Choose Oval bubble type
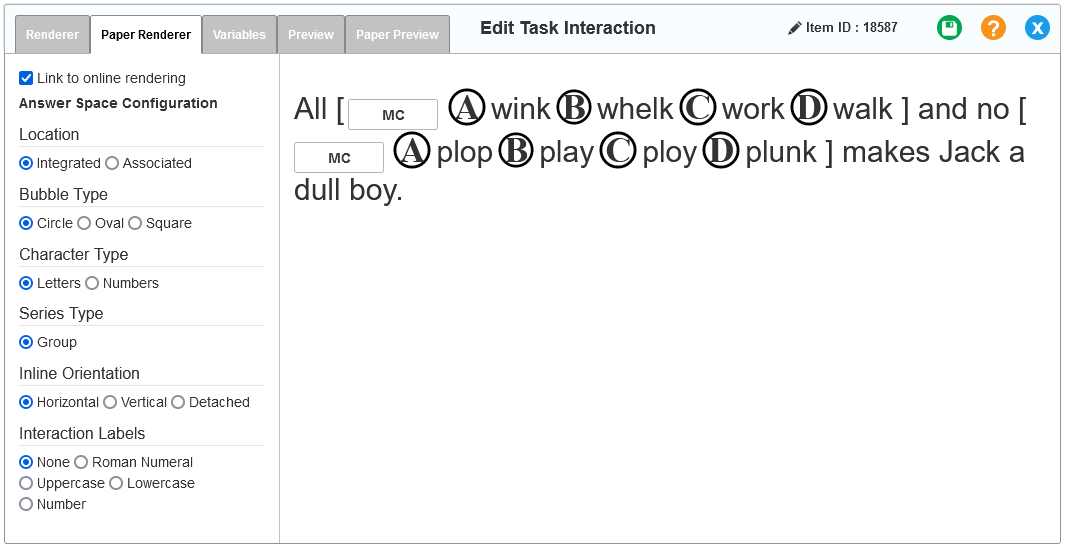1066x549 pixels. click(84, 223)
